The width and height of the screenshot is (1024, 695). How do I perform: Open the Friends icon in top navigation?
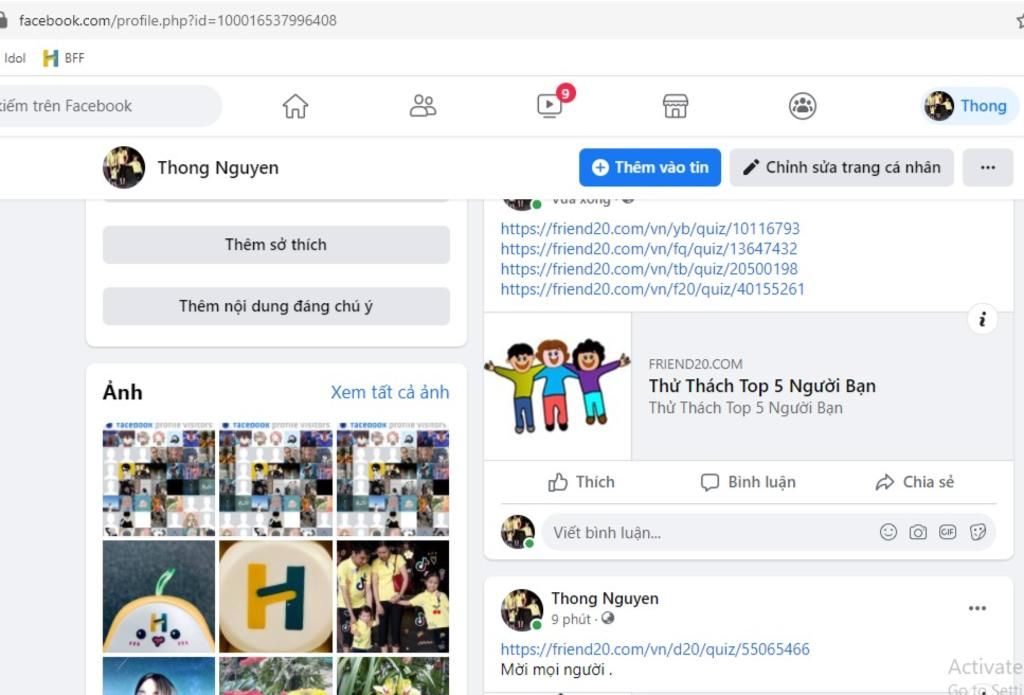click(x=423, y=106)
